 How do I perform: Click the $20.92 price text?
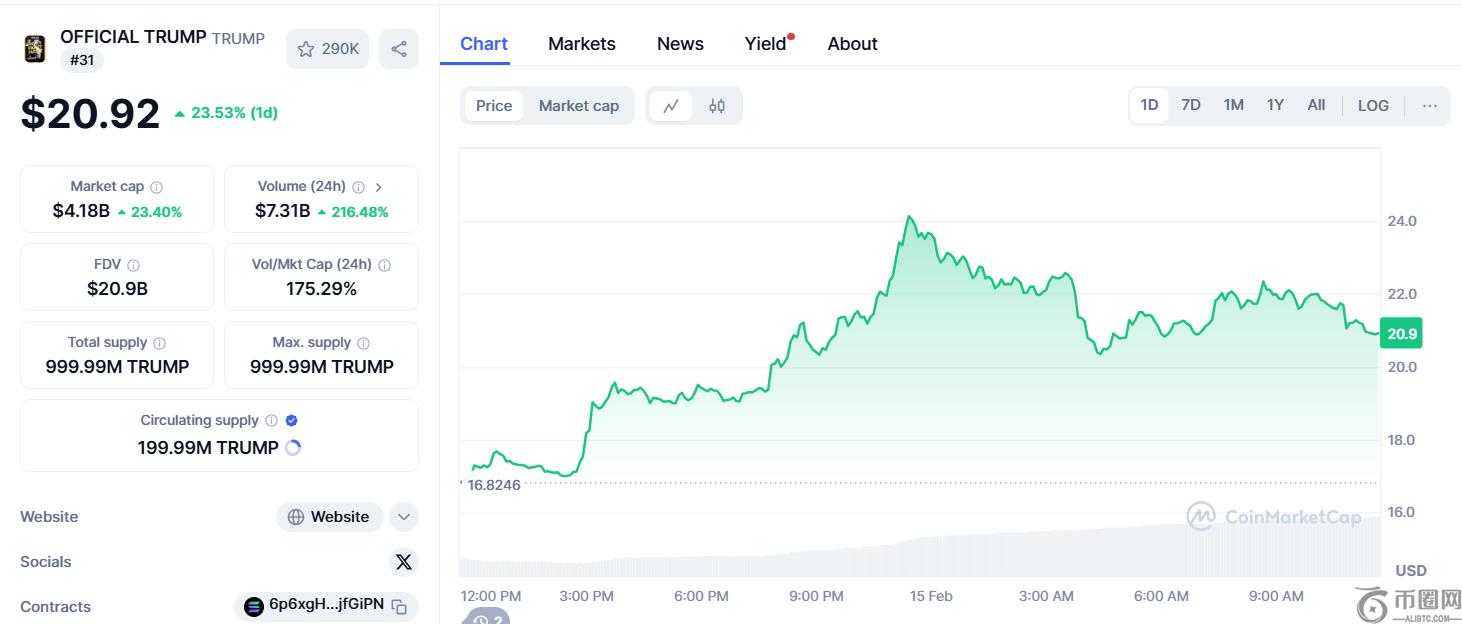[90, 113]
